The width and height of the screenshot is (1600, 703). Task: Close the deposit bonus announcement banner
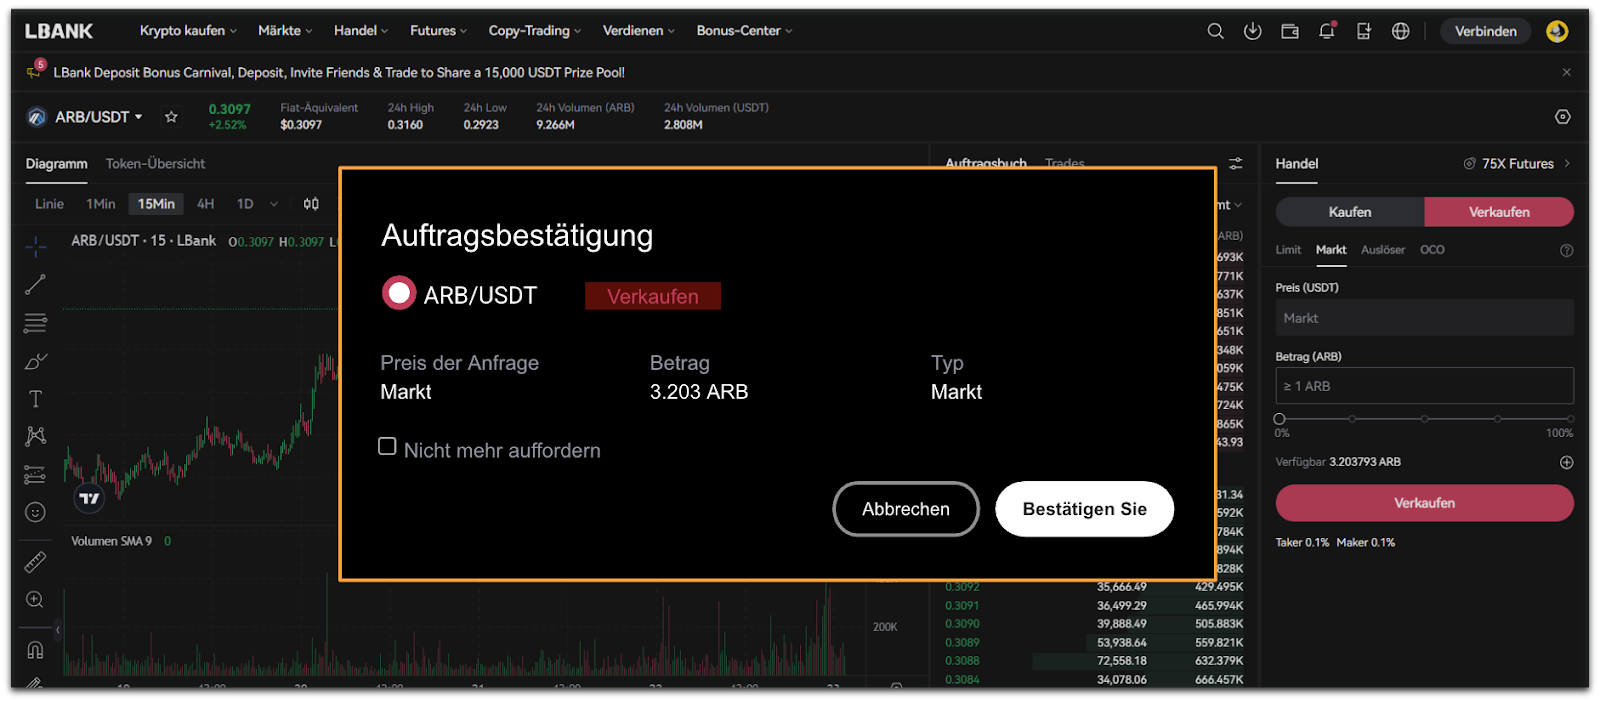(1567, 72)
